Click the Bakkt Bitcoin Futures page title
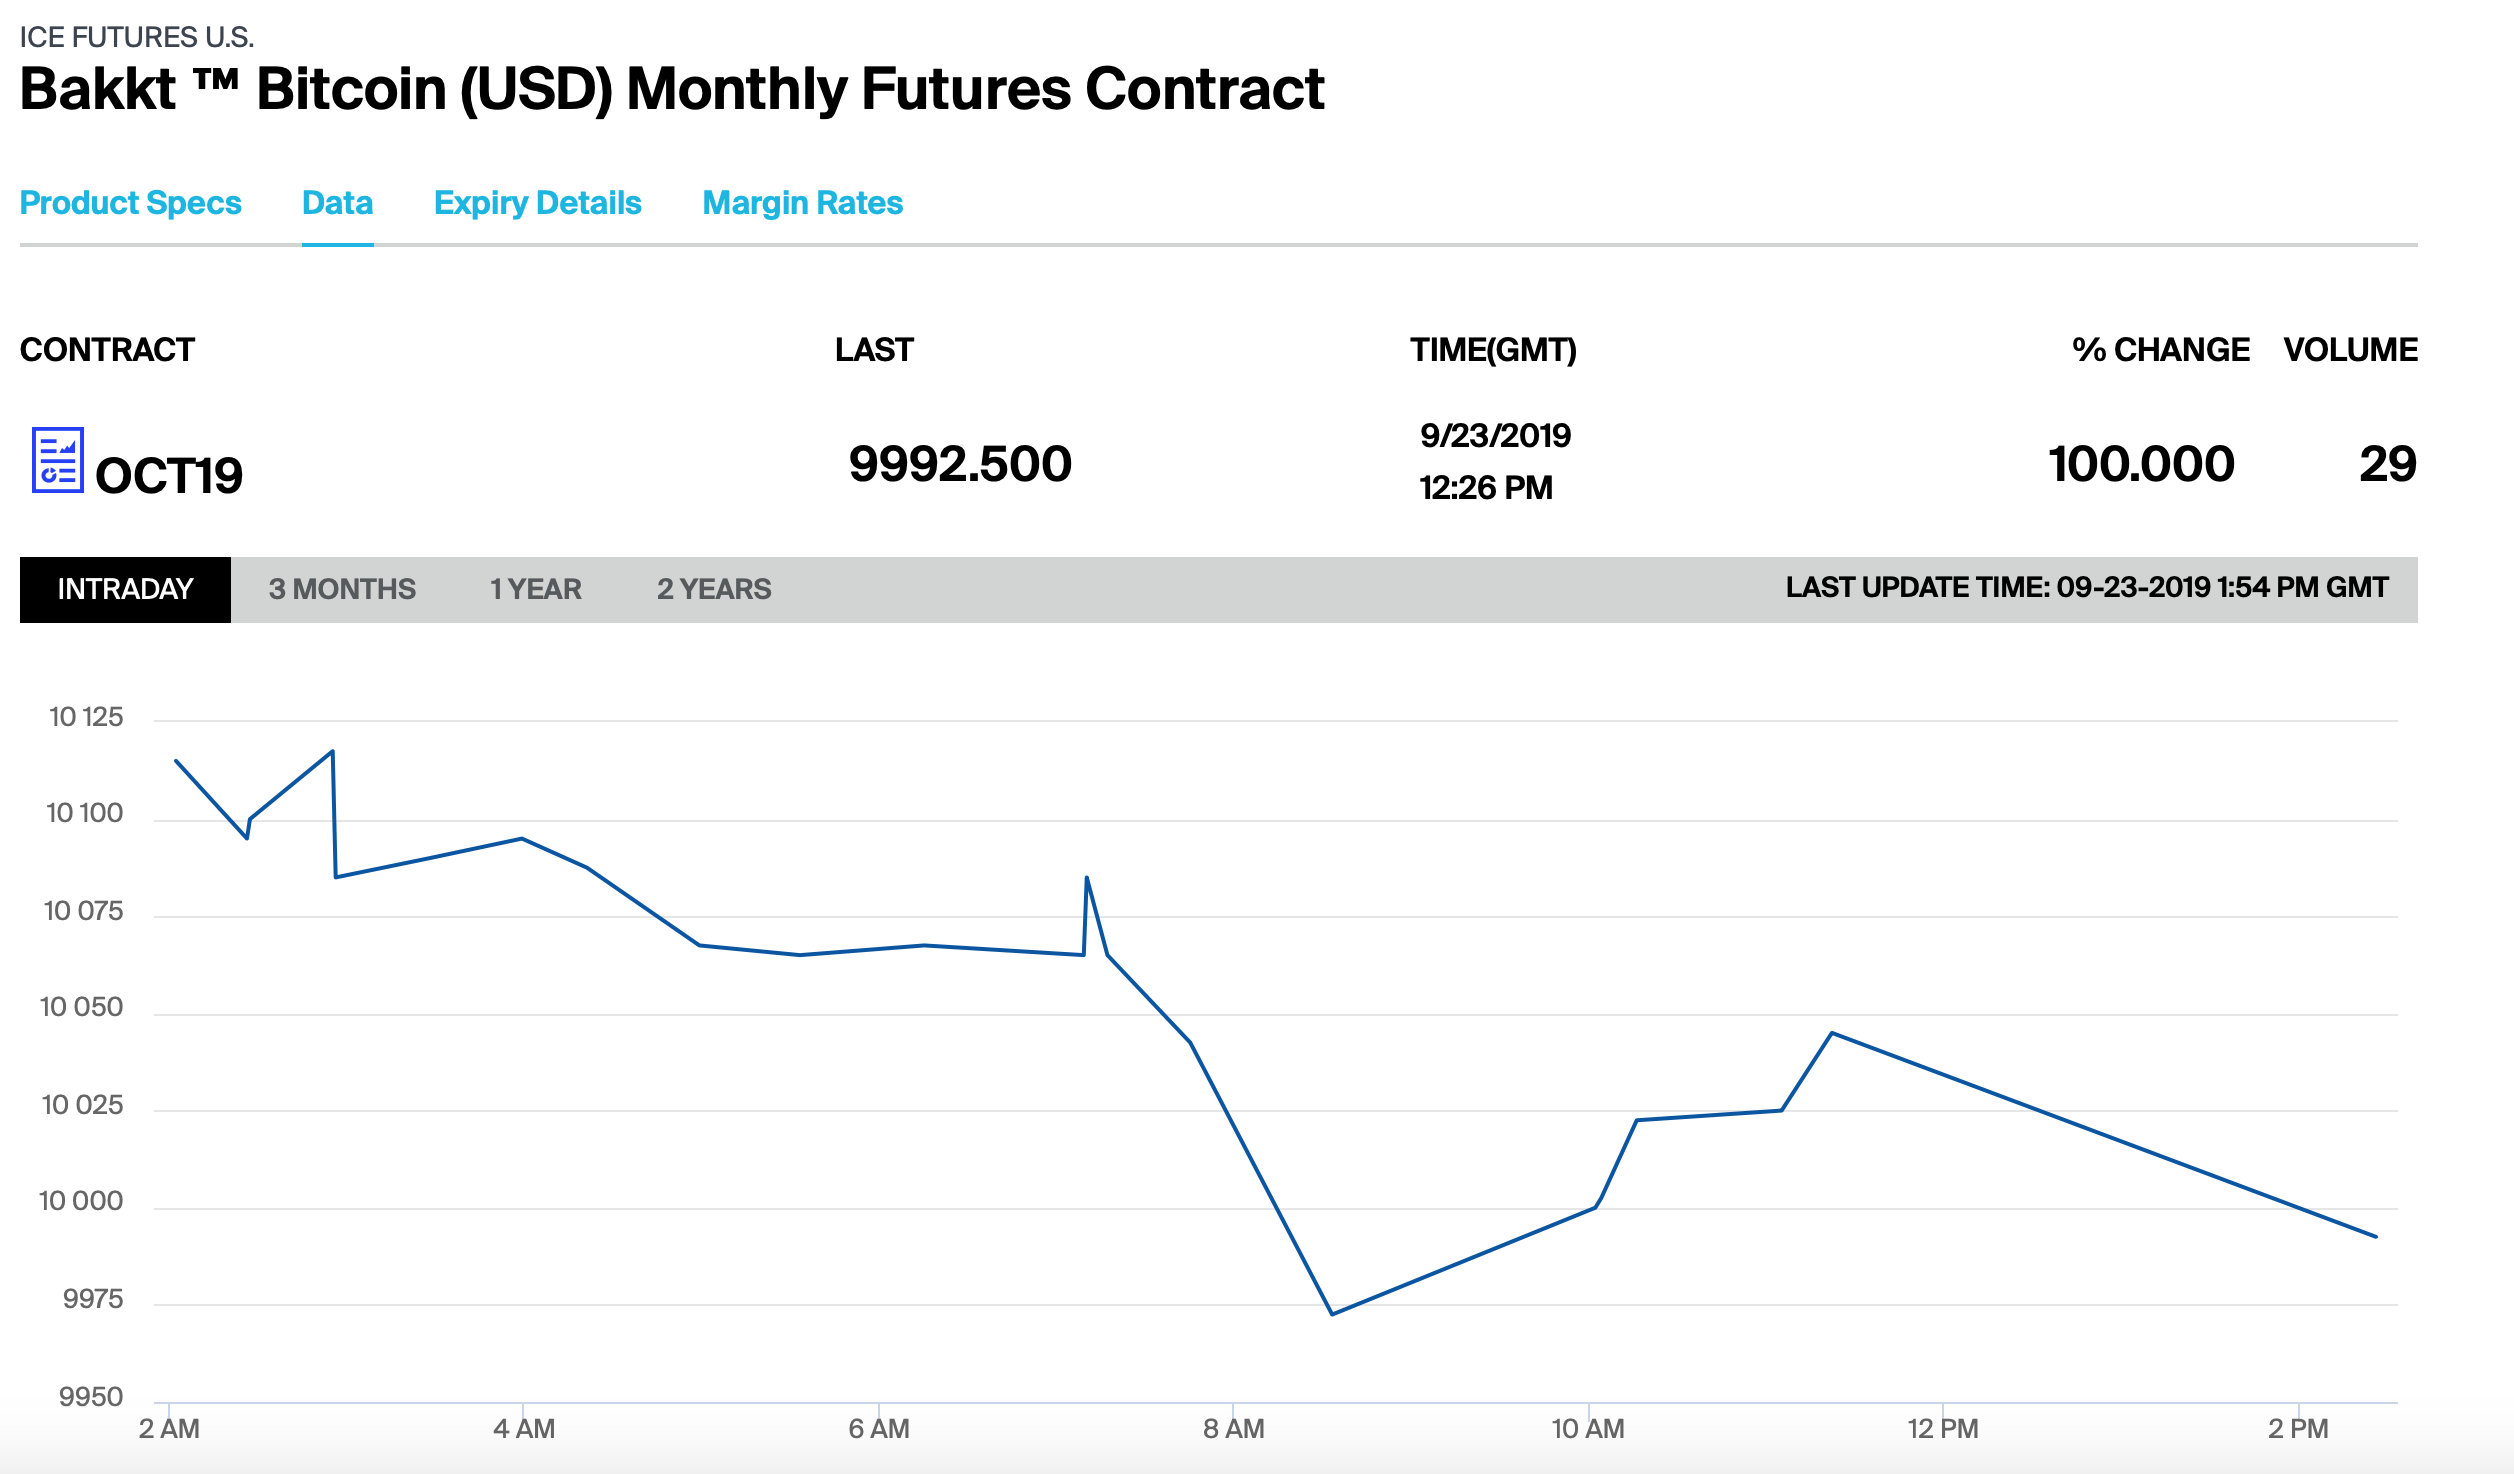This screenshot has height=1474, width=2514. coord(672,89)
